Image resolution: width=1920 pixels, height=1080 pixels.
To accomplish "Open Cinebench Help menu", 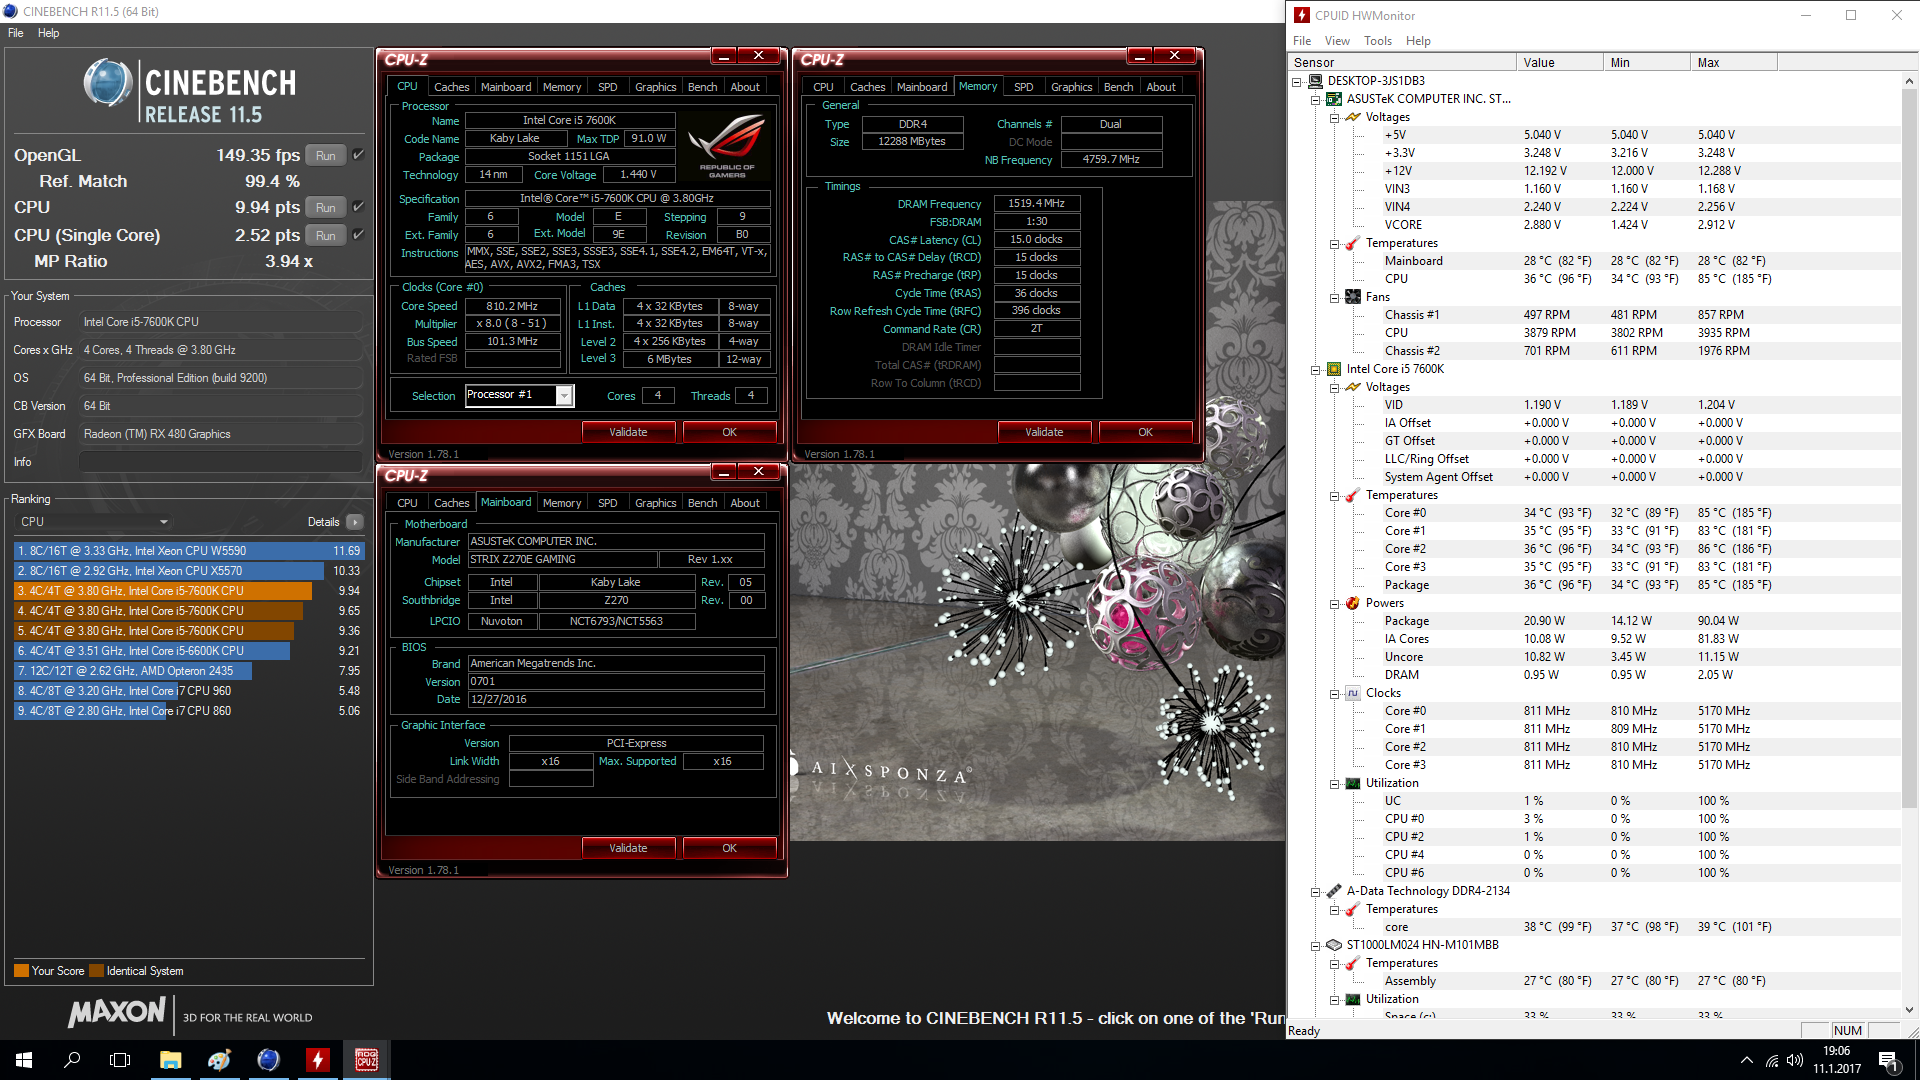I will [x=49, y=33].
